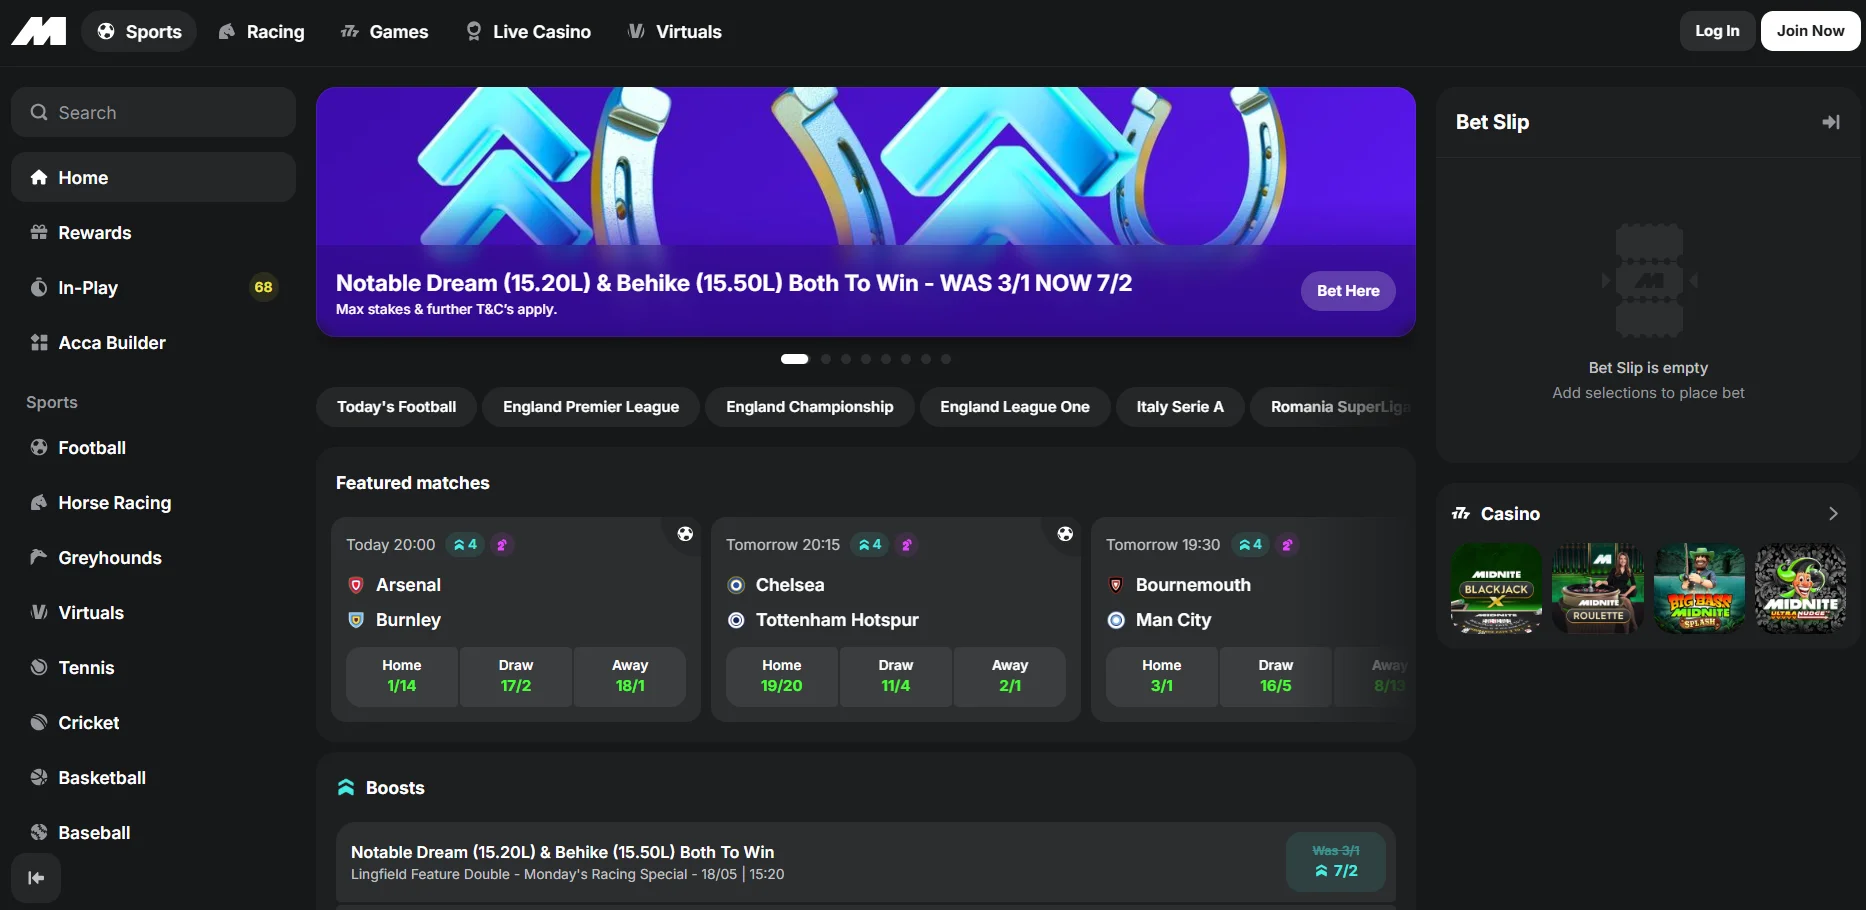Open Cricket in the sidebar
This screenshot has height=910, width=1866.
pos(153,722)
